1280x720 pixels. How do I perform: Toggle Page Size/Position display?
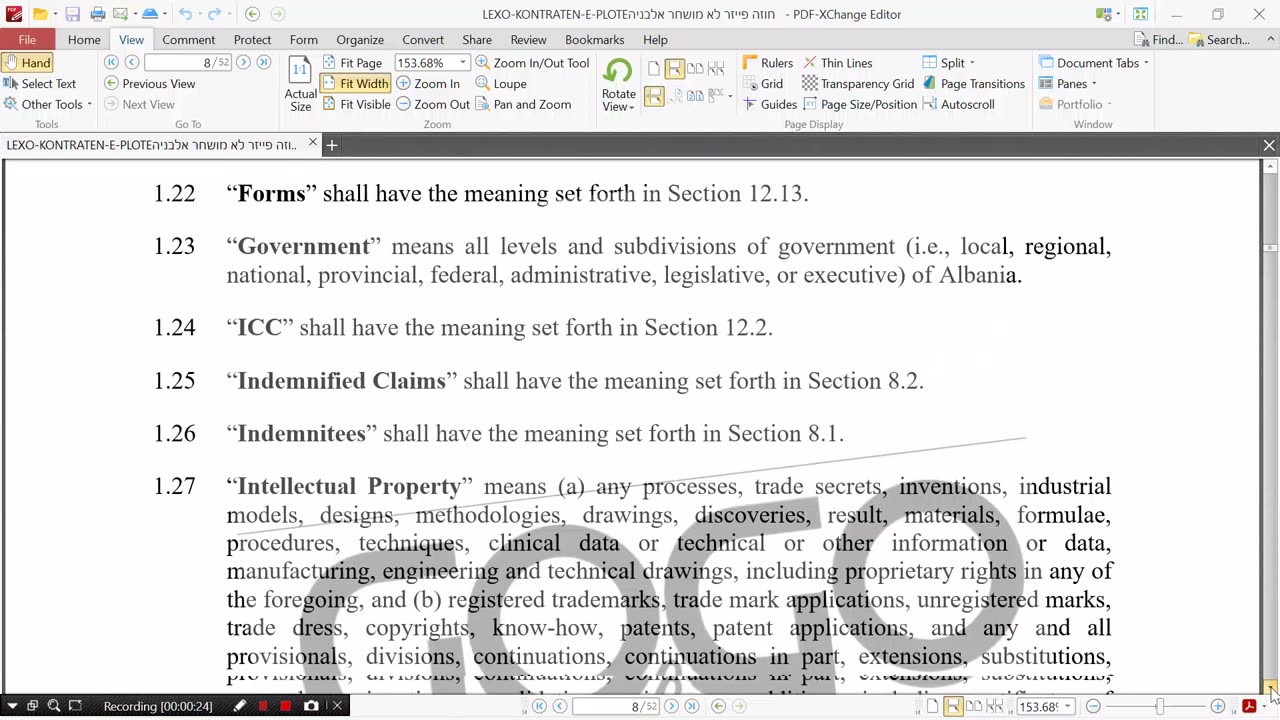(x=859, y=104)
